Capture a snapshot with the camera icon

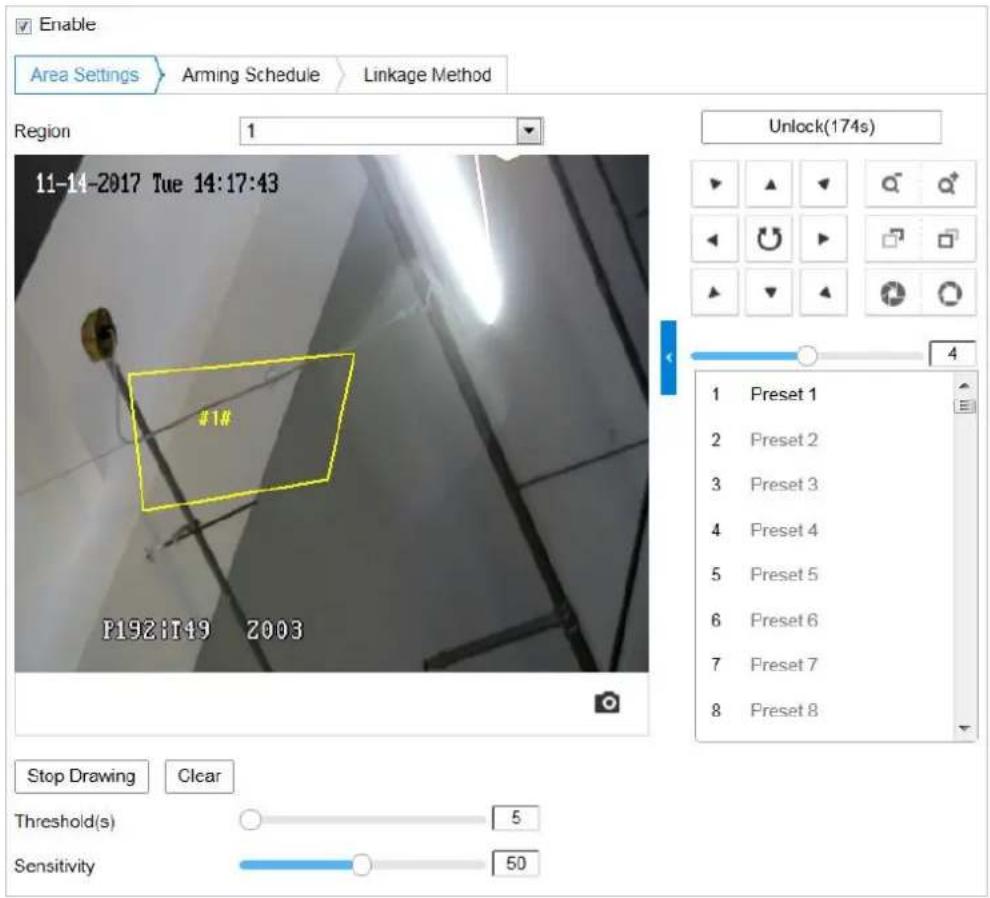(x=607, y=702)
